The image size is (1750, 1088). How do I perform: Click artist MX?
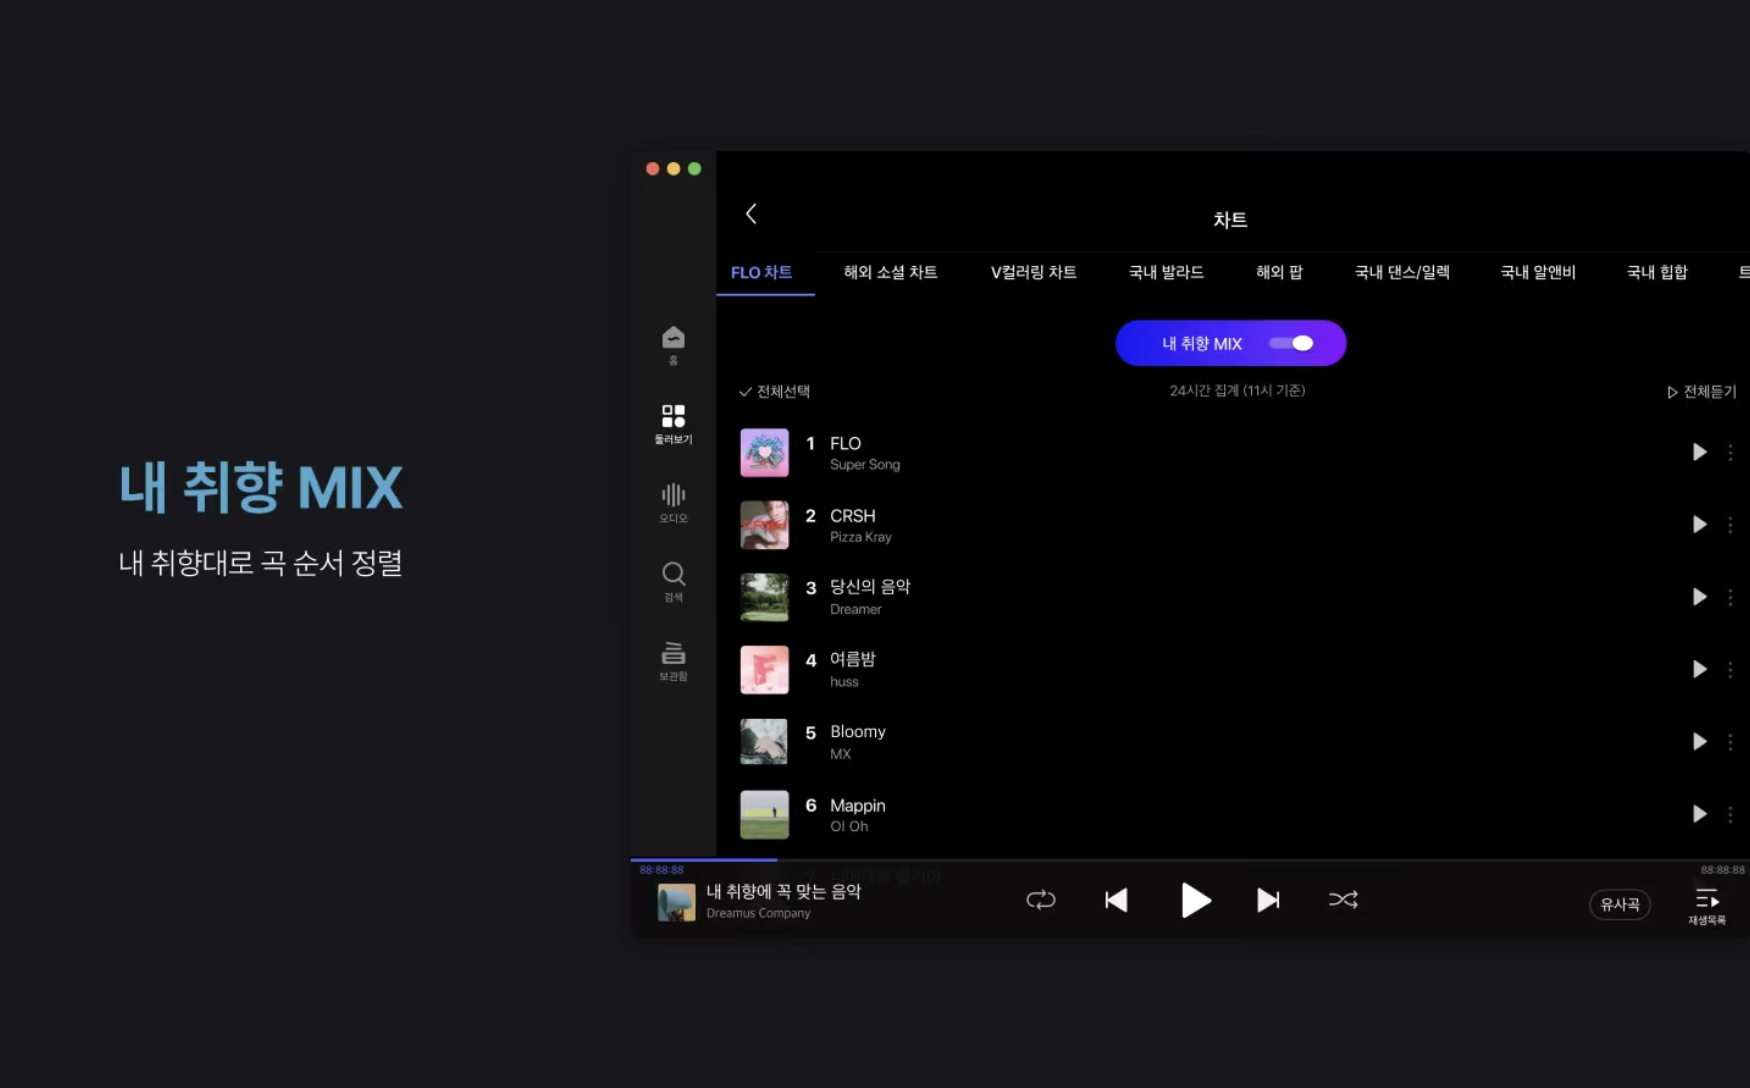tap(840, 754)
